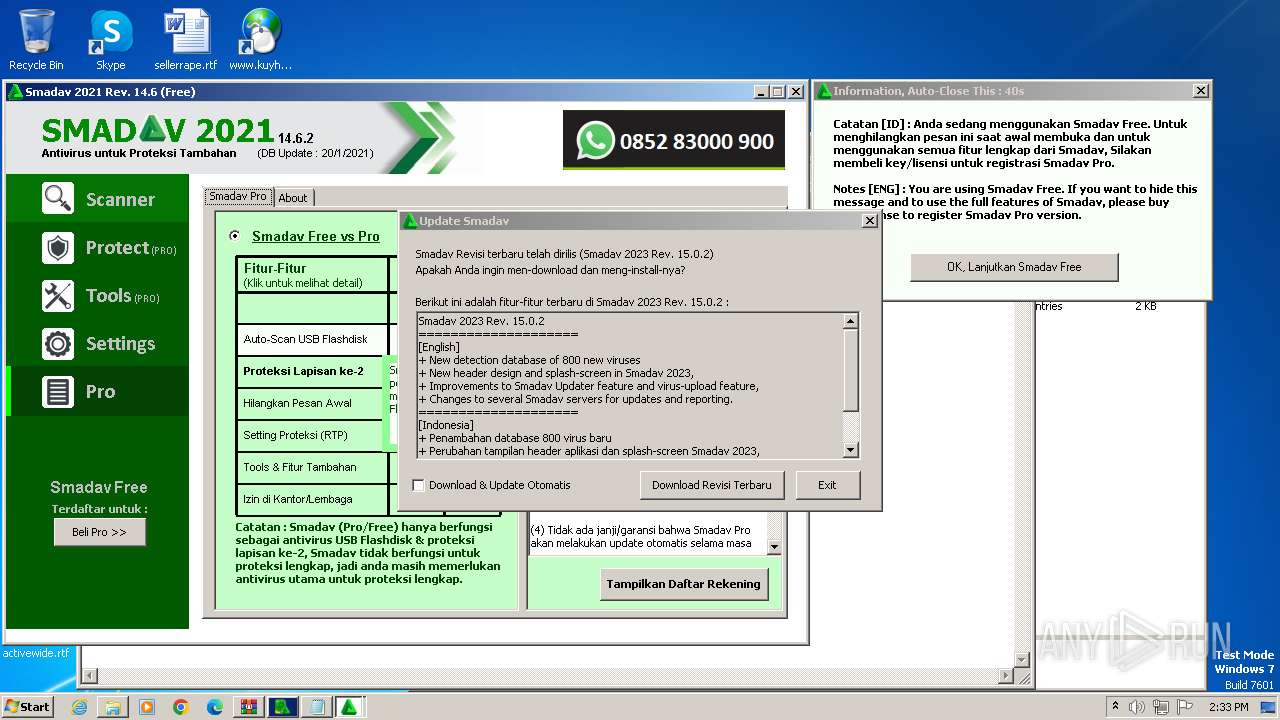The width and height of the screenshot is (1280, 720).
Task: Close the Information auto-close window
Action: pyautogui.click(x=1200, y=91)
